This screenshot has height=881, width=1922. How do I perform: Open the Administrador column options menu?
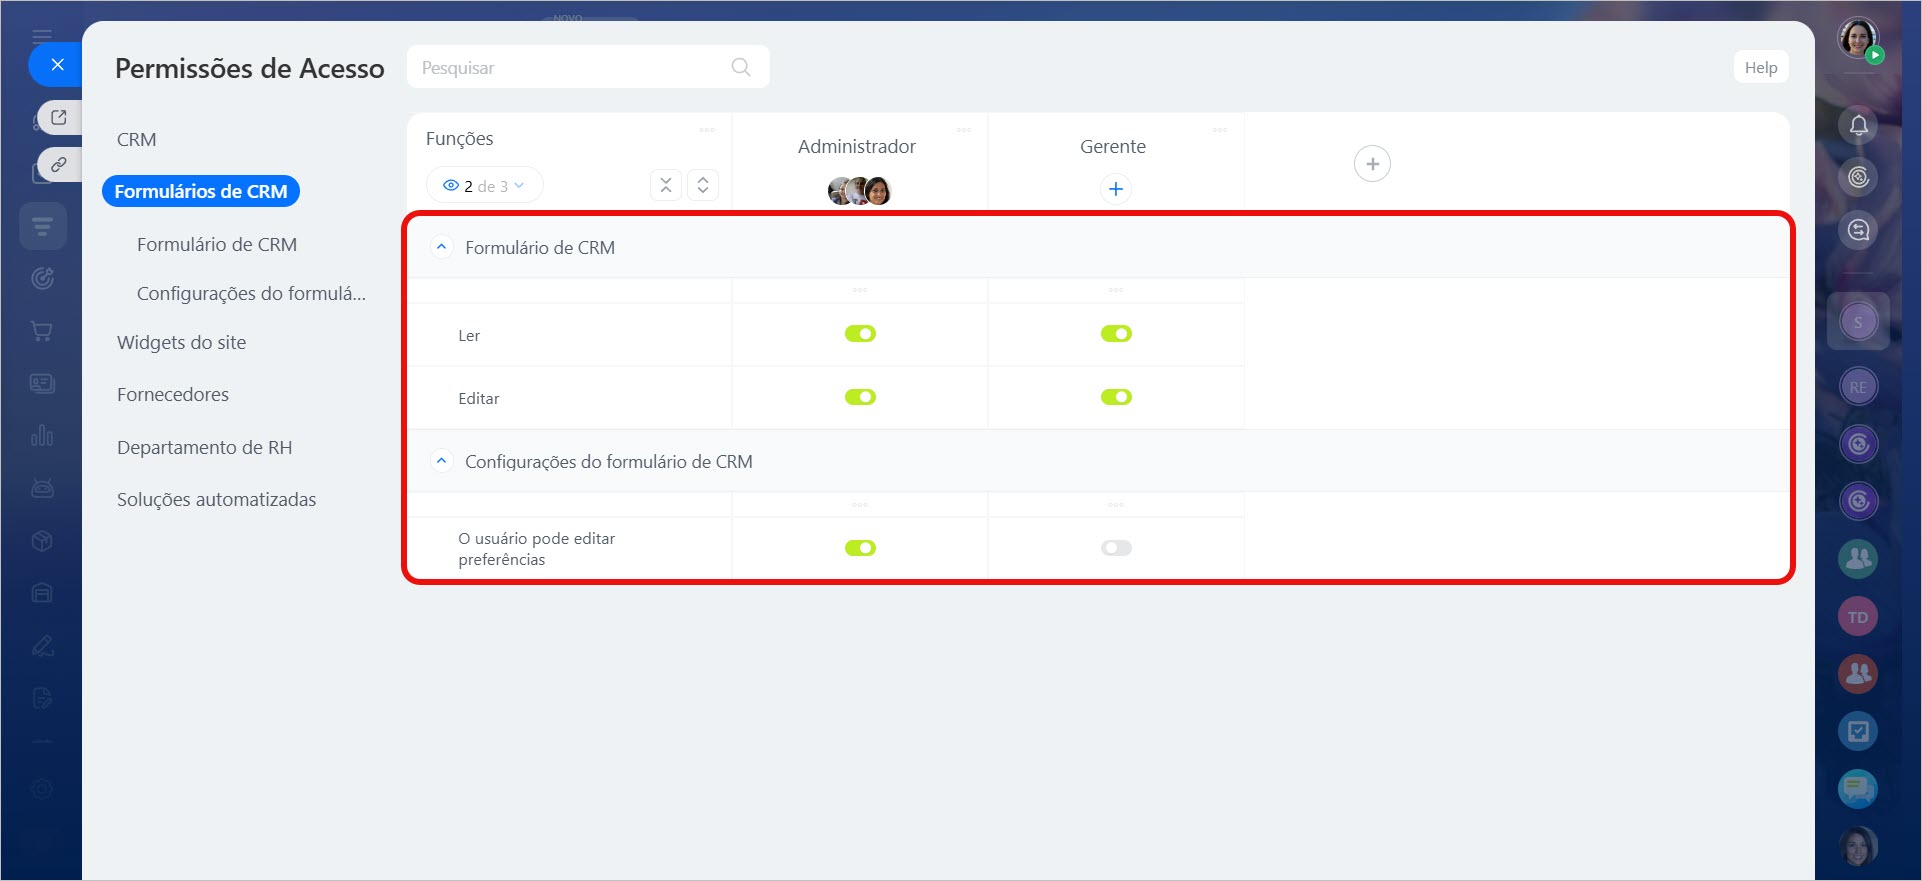coord(963,130)
